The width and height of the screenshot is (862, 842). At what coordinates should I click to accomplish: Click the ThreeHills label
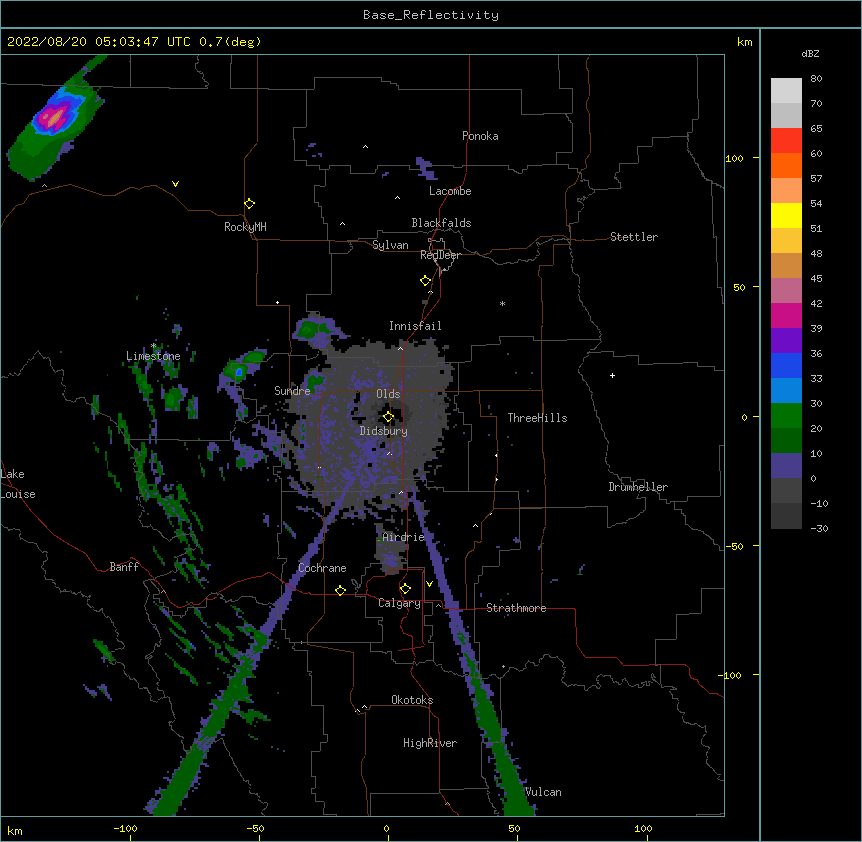537,418
